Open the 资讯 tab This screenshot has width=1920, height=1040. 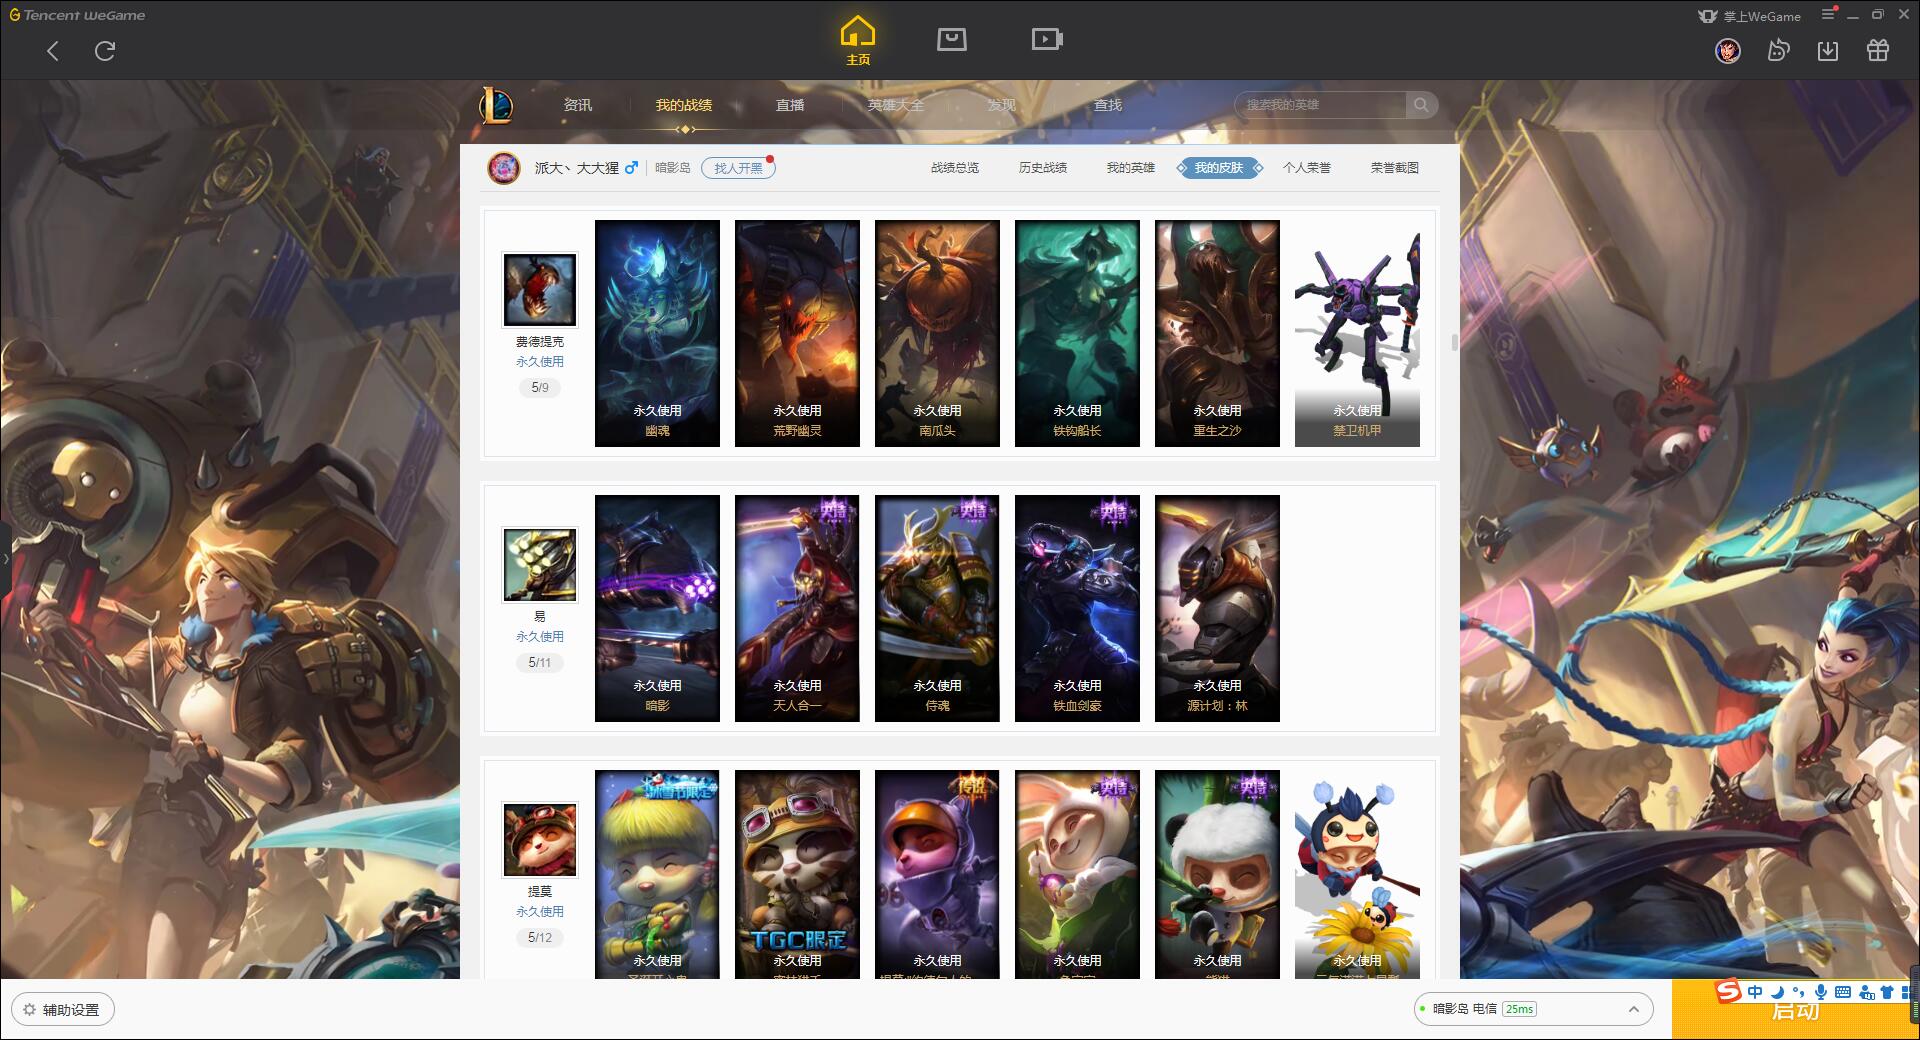click(577, 105)
